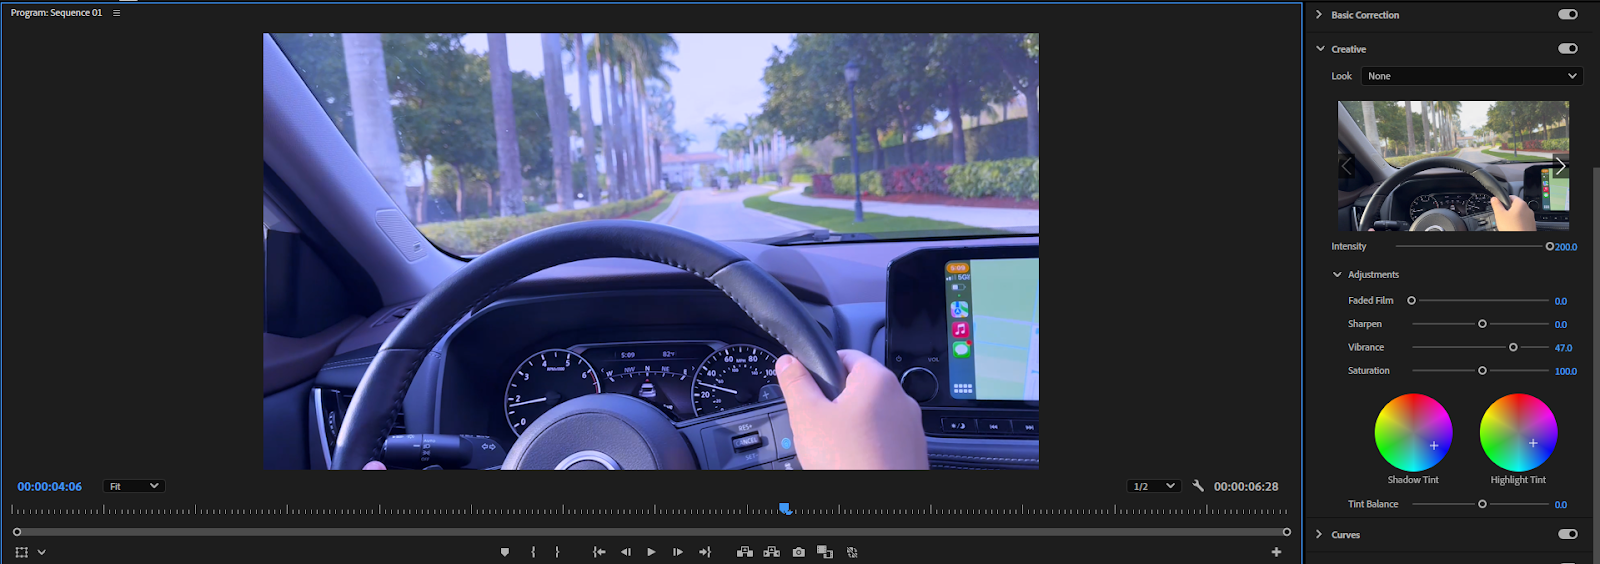The width and height of the screenshot is (1600, 564).
Task: Show next Look preset in preview
Action: 1560,166
